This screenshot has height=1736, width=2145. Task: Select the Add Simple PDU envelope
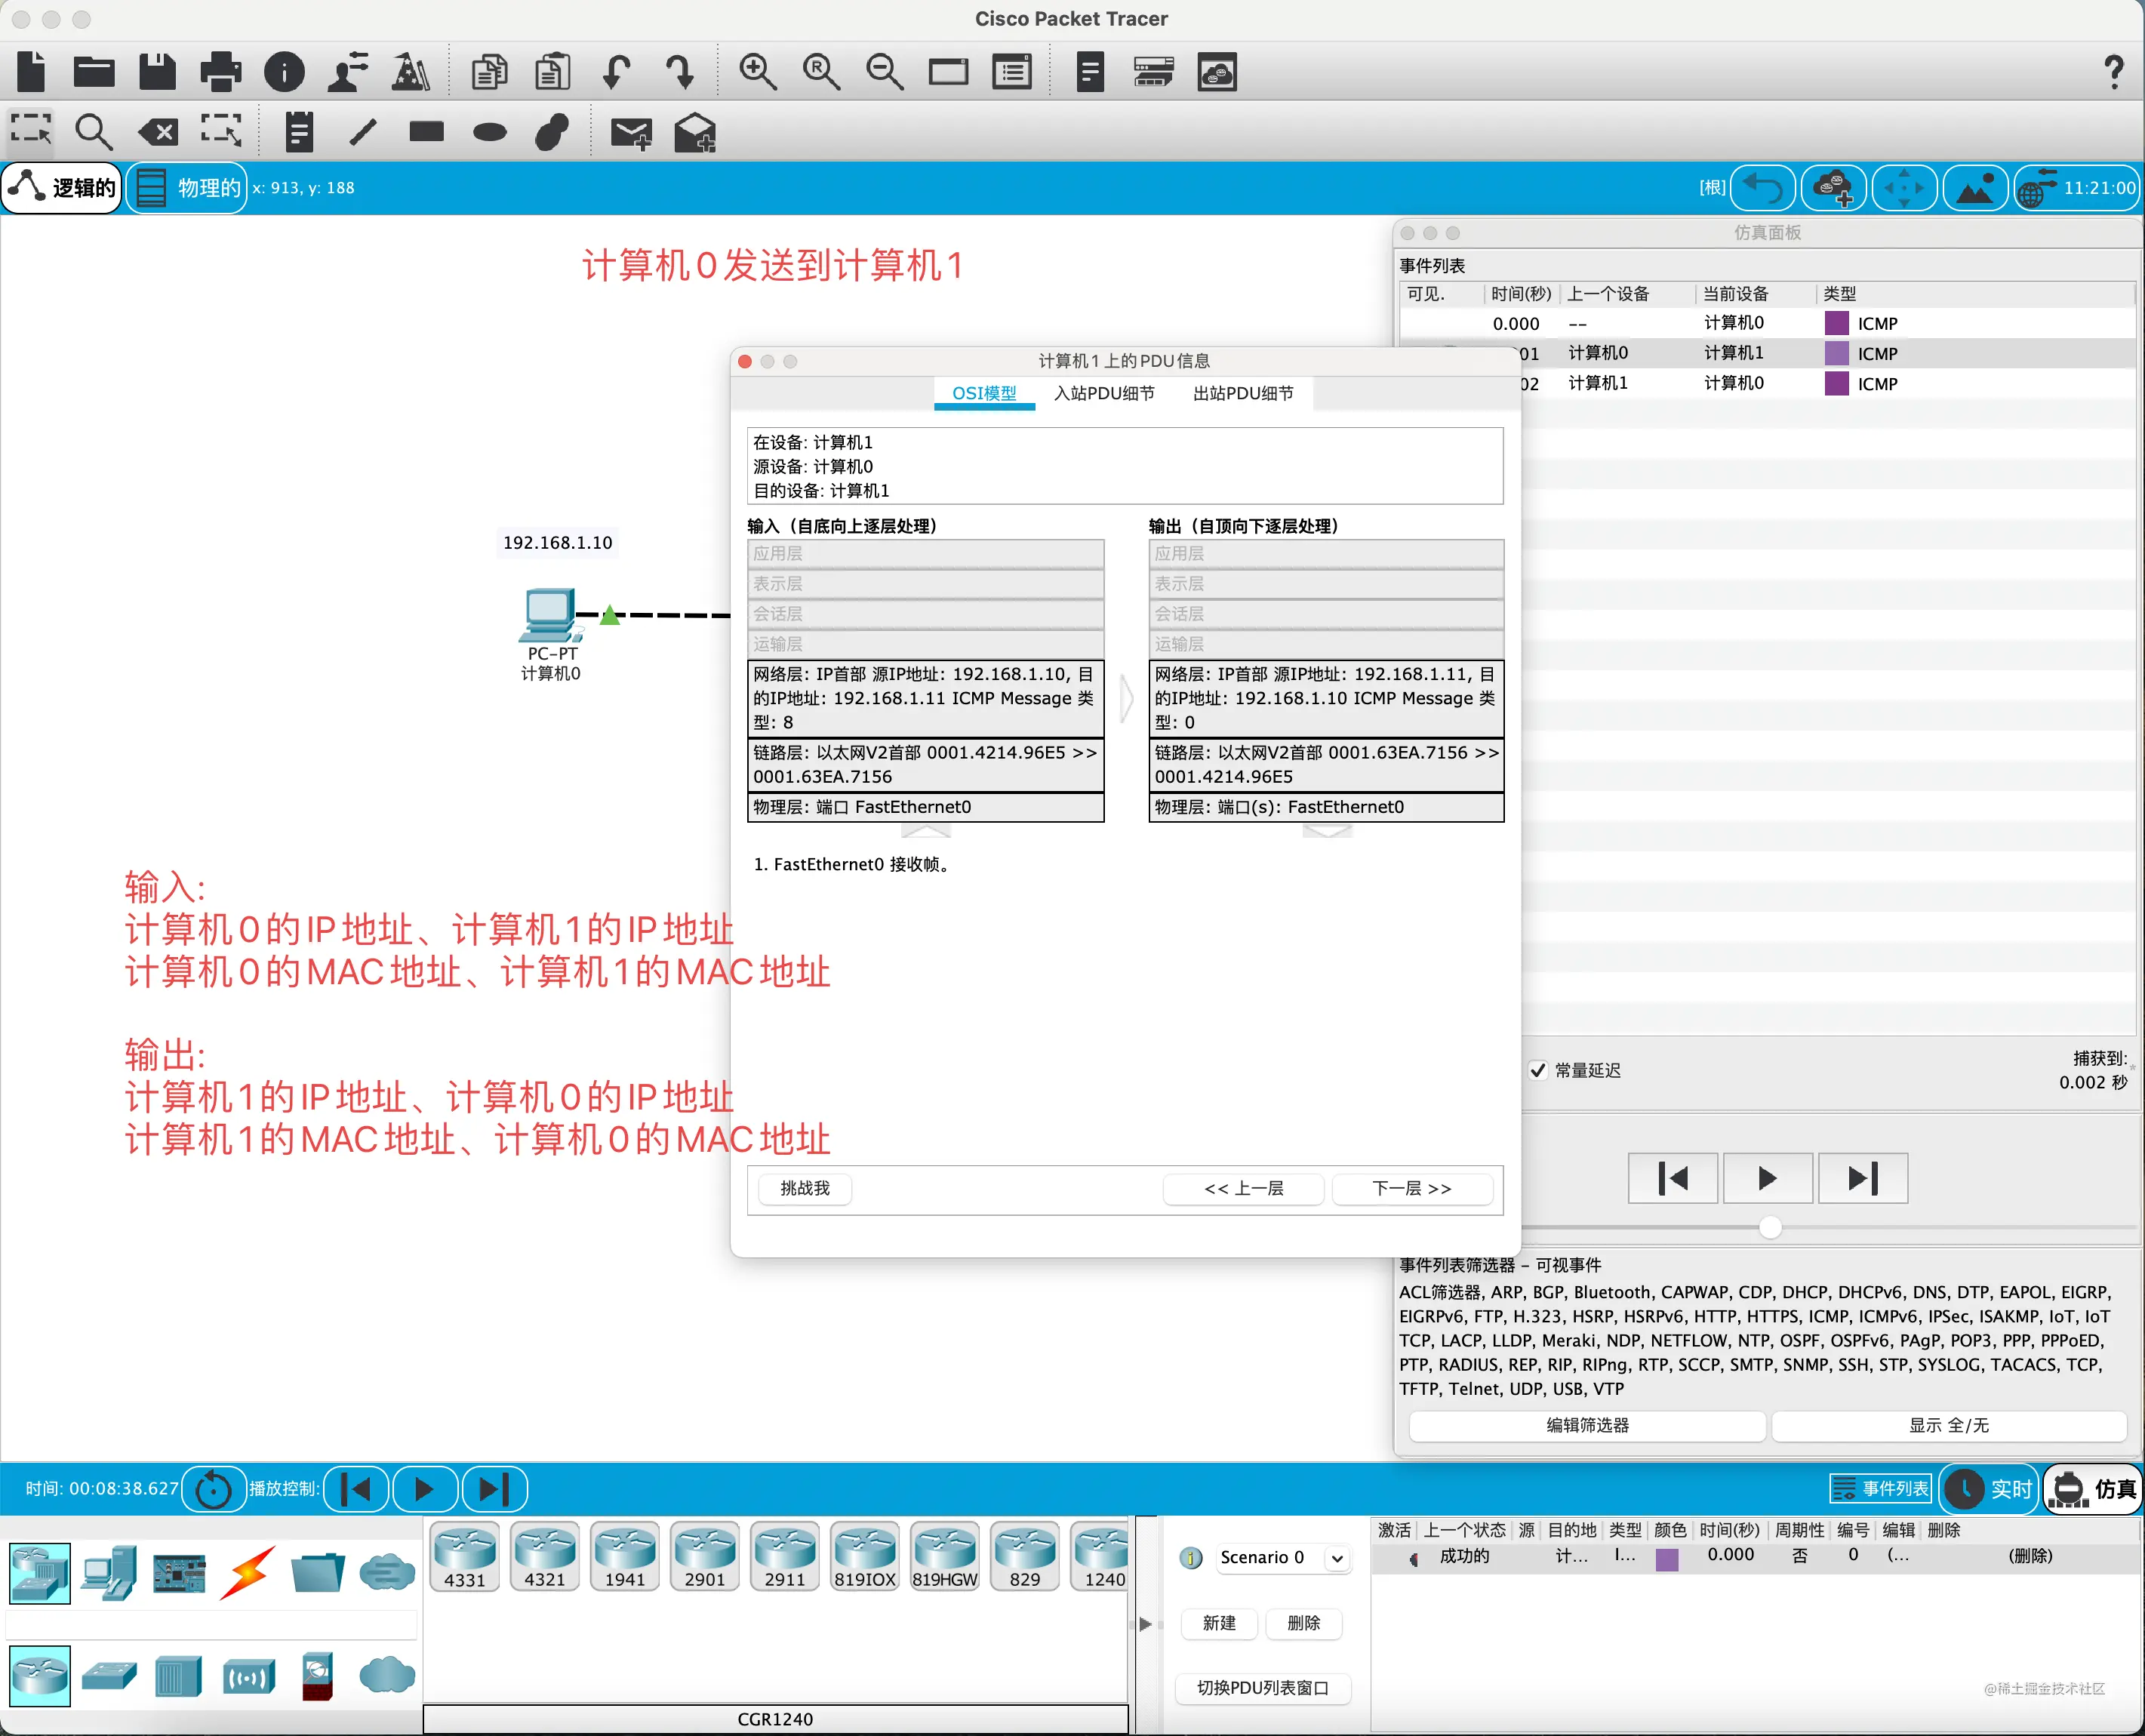(632, 133)
